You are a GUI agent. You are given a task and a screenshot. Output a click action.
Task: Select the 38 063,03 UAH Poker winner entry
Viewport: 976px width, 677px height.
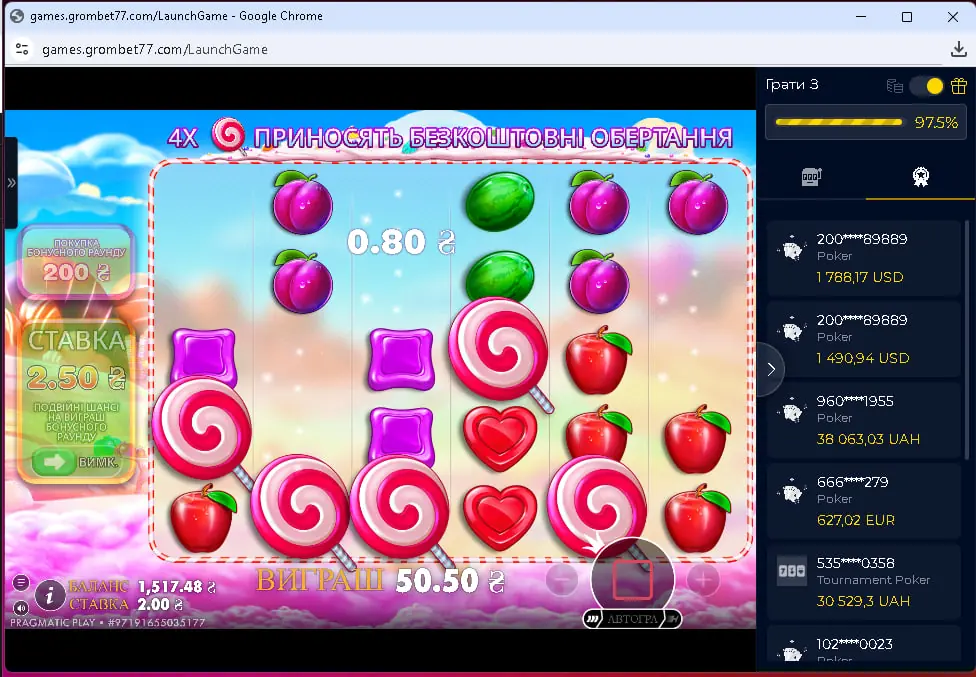click(x=862, y=420)
